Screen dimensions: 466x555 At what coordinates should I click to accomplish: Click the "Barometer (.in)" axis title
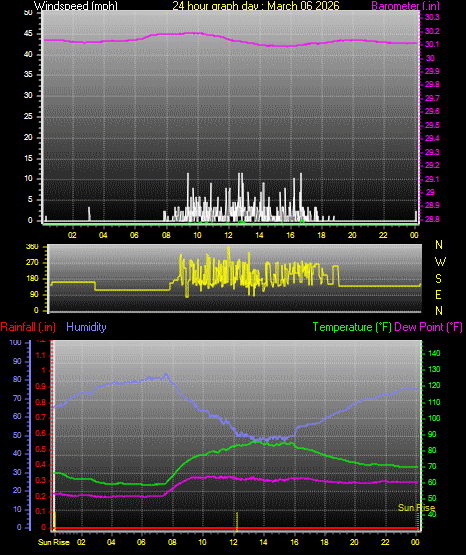pyautogui.click(x=405, y=6)
